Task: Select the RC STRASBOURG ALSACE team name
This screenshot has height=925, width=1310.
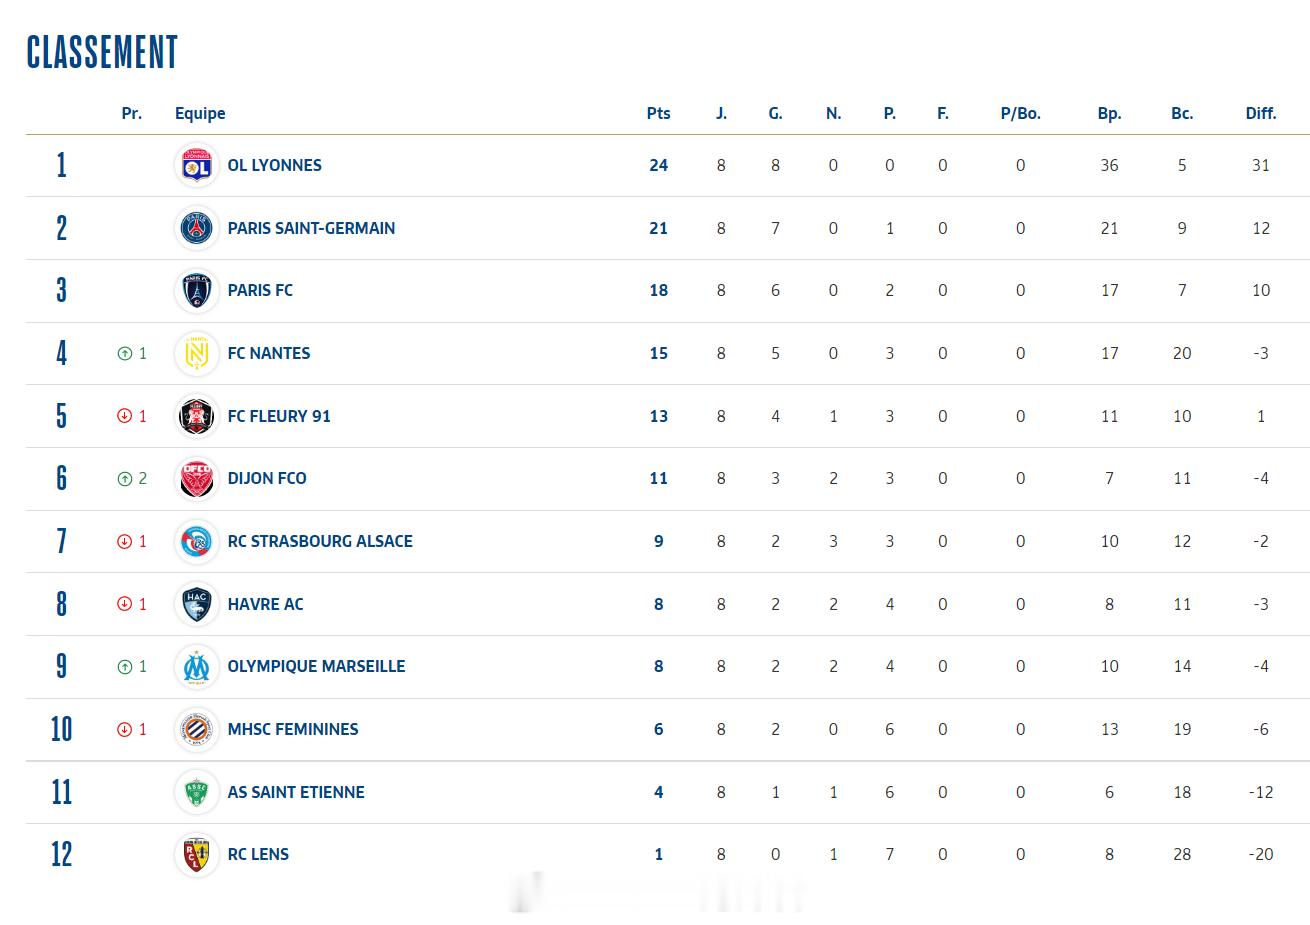Action: pos(320,541)
